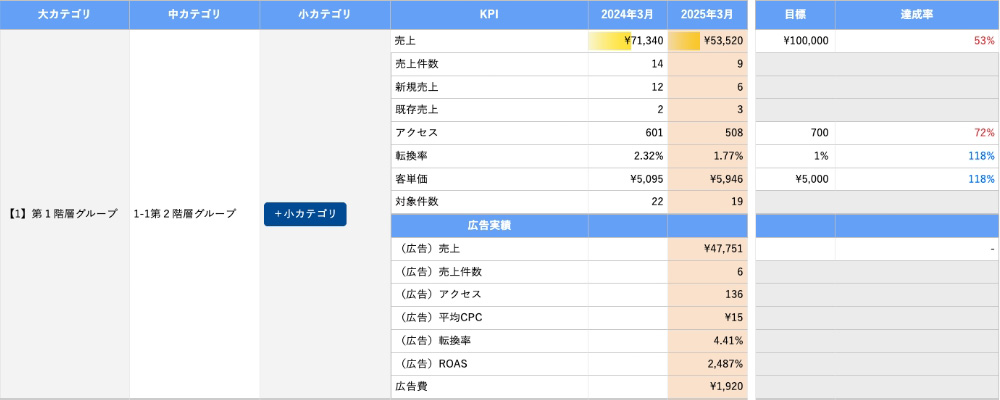Click the 2,487% ROAS value cell
The width and height of the screenshot is (1000, 400).
pyautogui.click(x=707, y=364)
